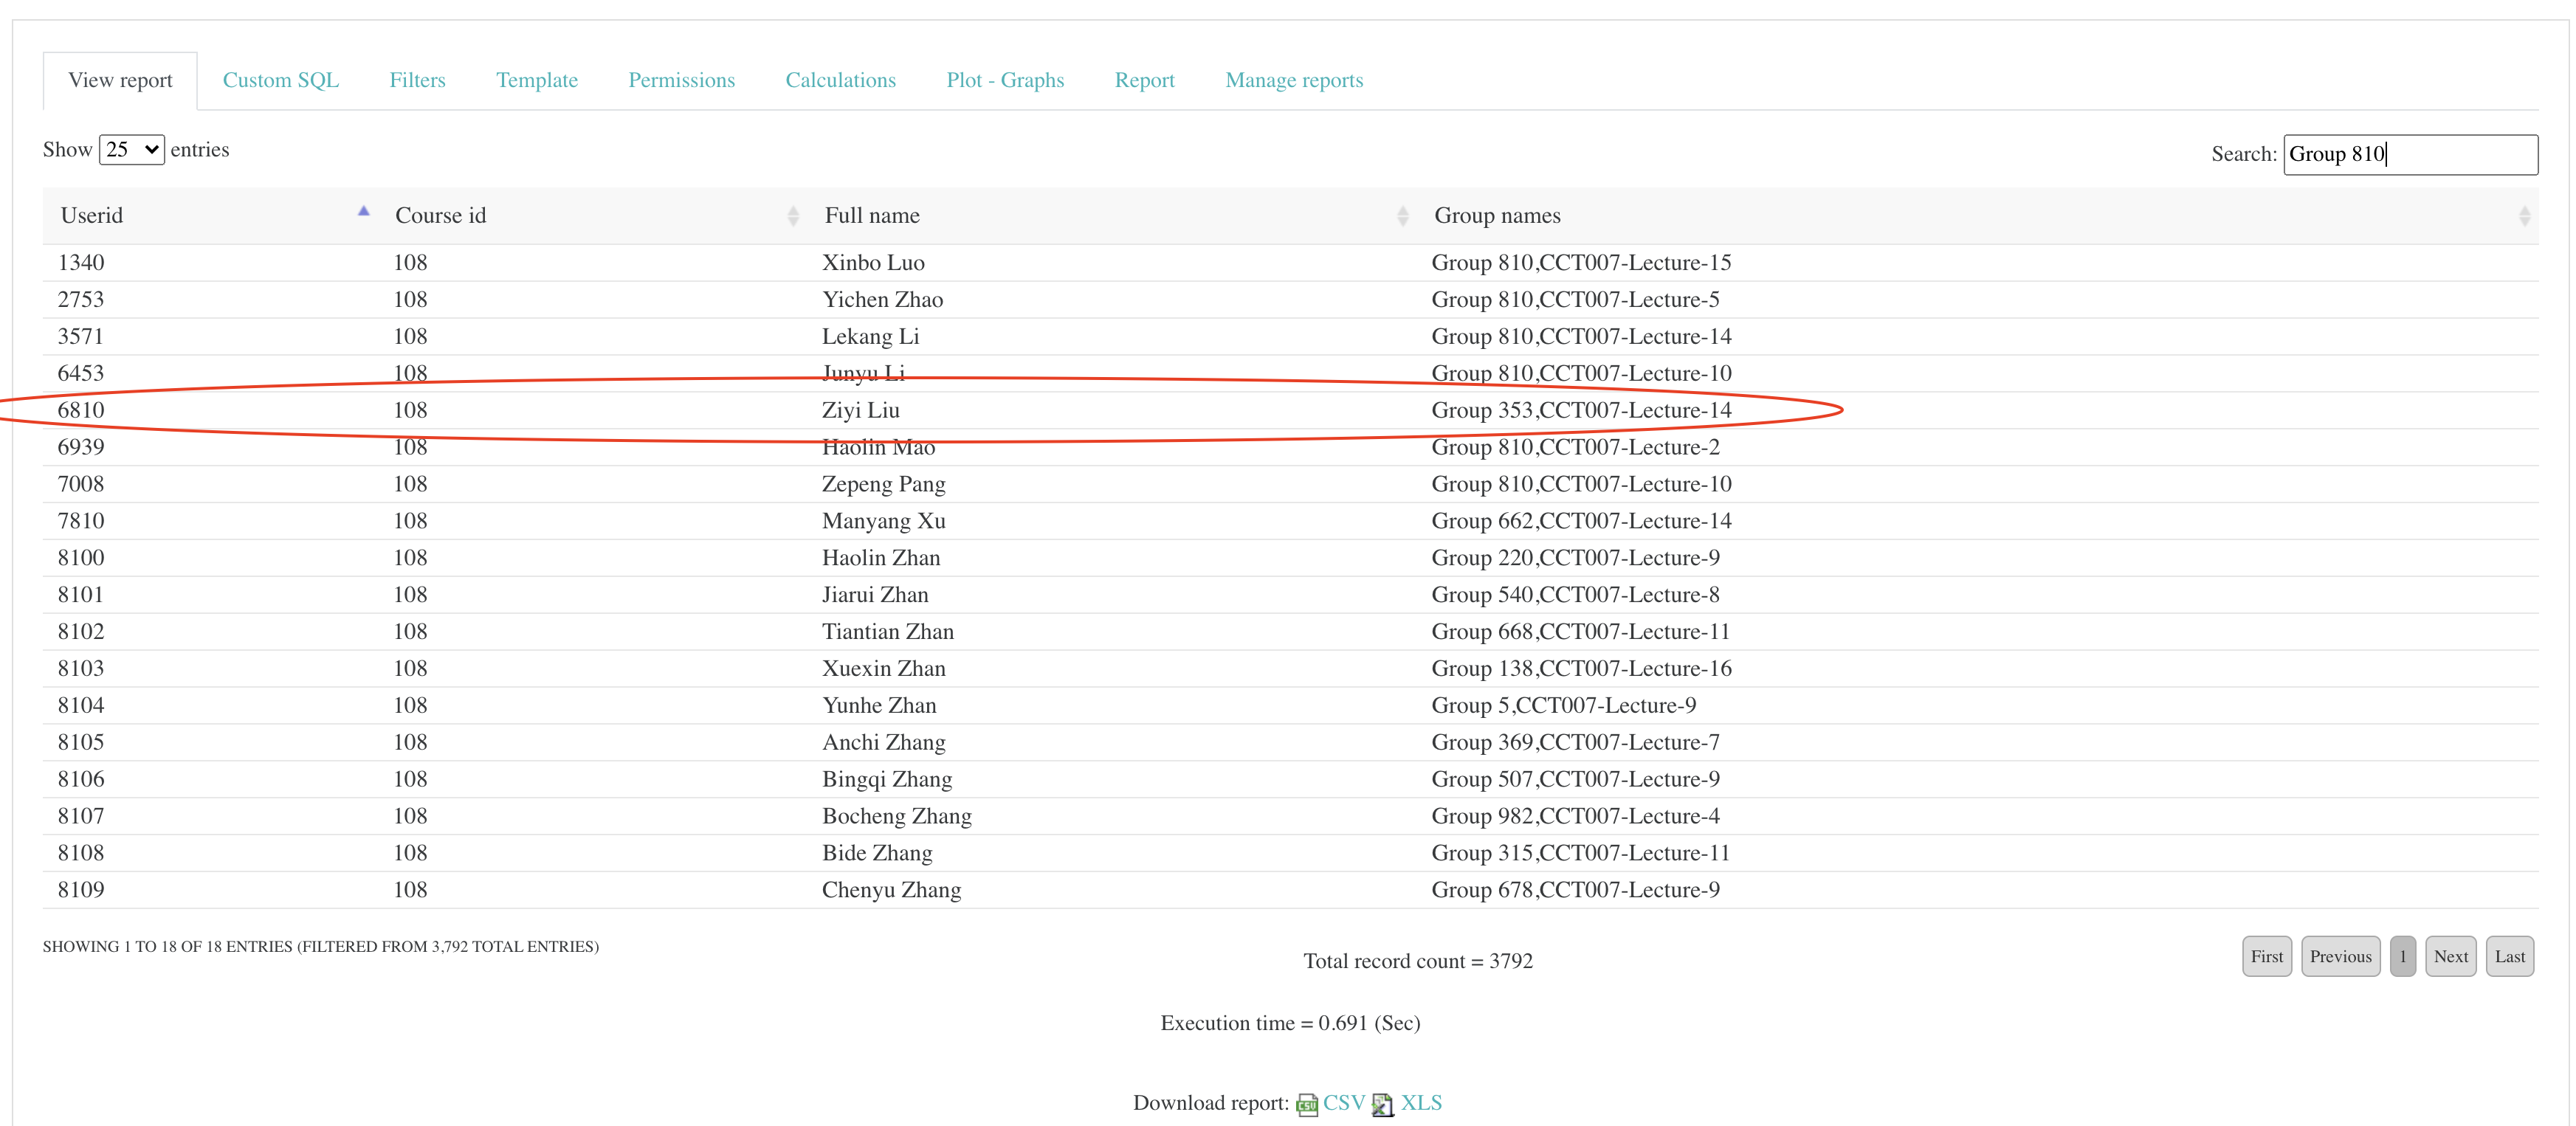The width and height of the screenshot is (2576, 1126).
Task: Select name Lekang Li
Action: [870, 337]
